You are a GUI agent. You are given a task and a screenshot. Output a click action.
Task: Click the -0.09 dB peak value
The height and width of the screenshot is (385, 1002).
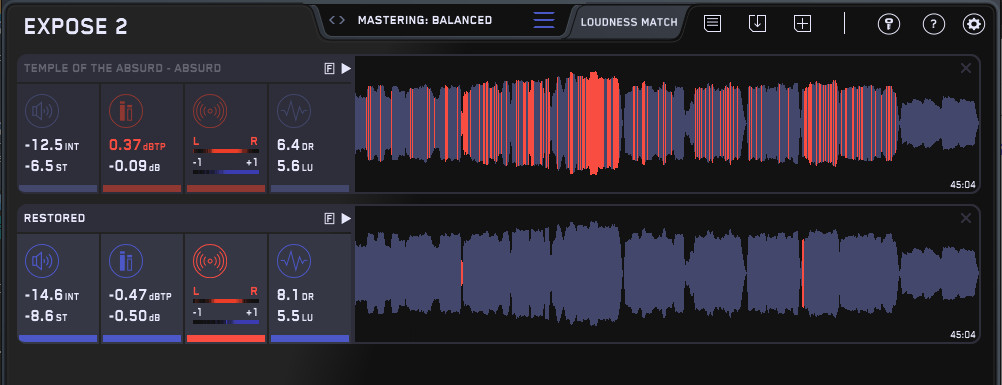[x=134, y=167]
